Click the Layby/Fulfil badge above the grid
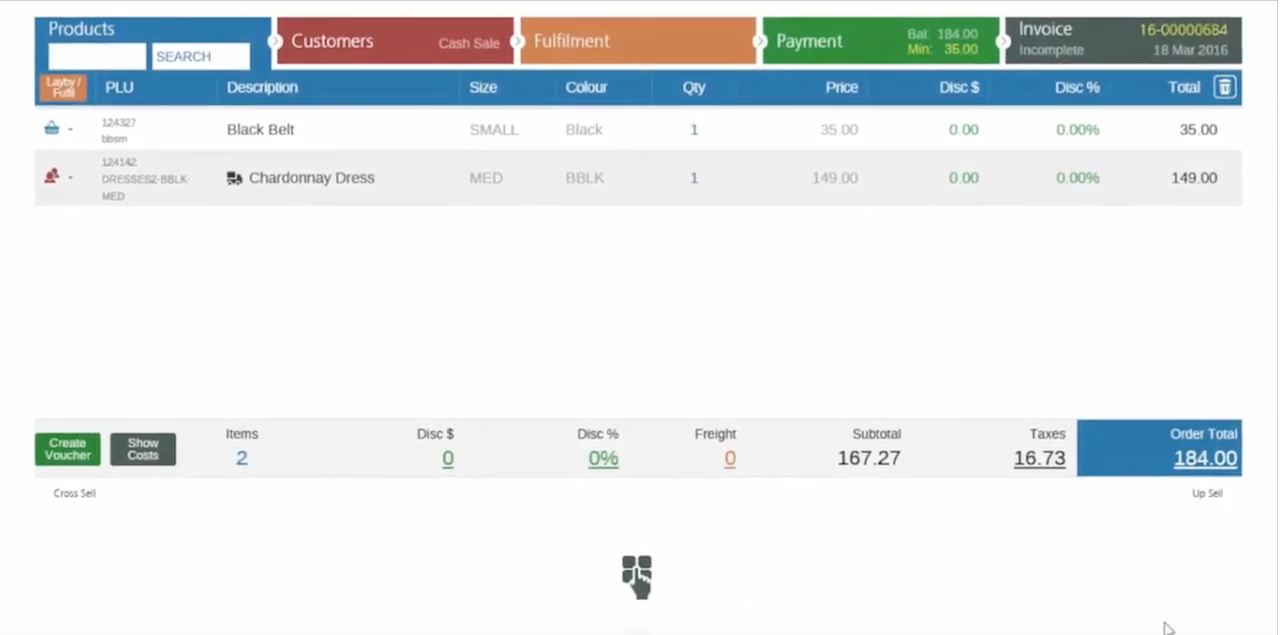The width and height of the screenshot is (1281, 635). tap(62, 88)
